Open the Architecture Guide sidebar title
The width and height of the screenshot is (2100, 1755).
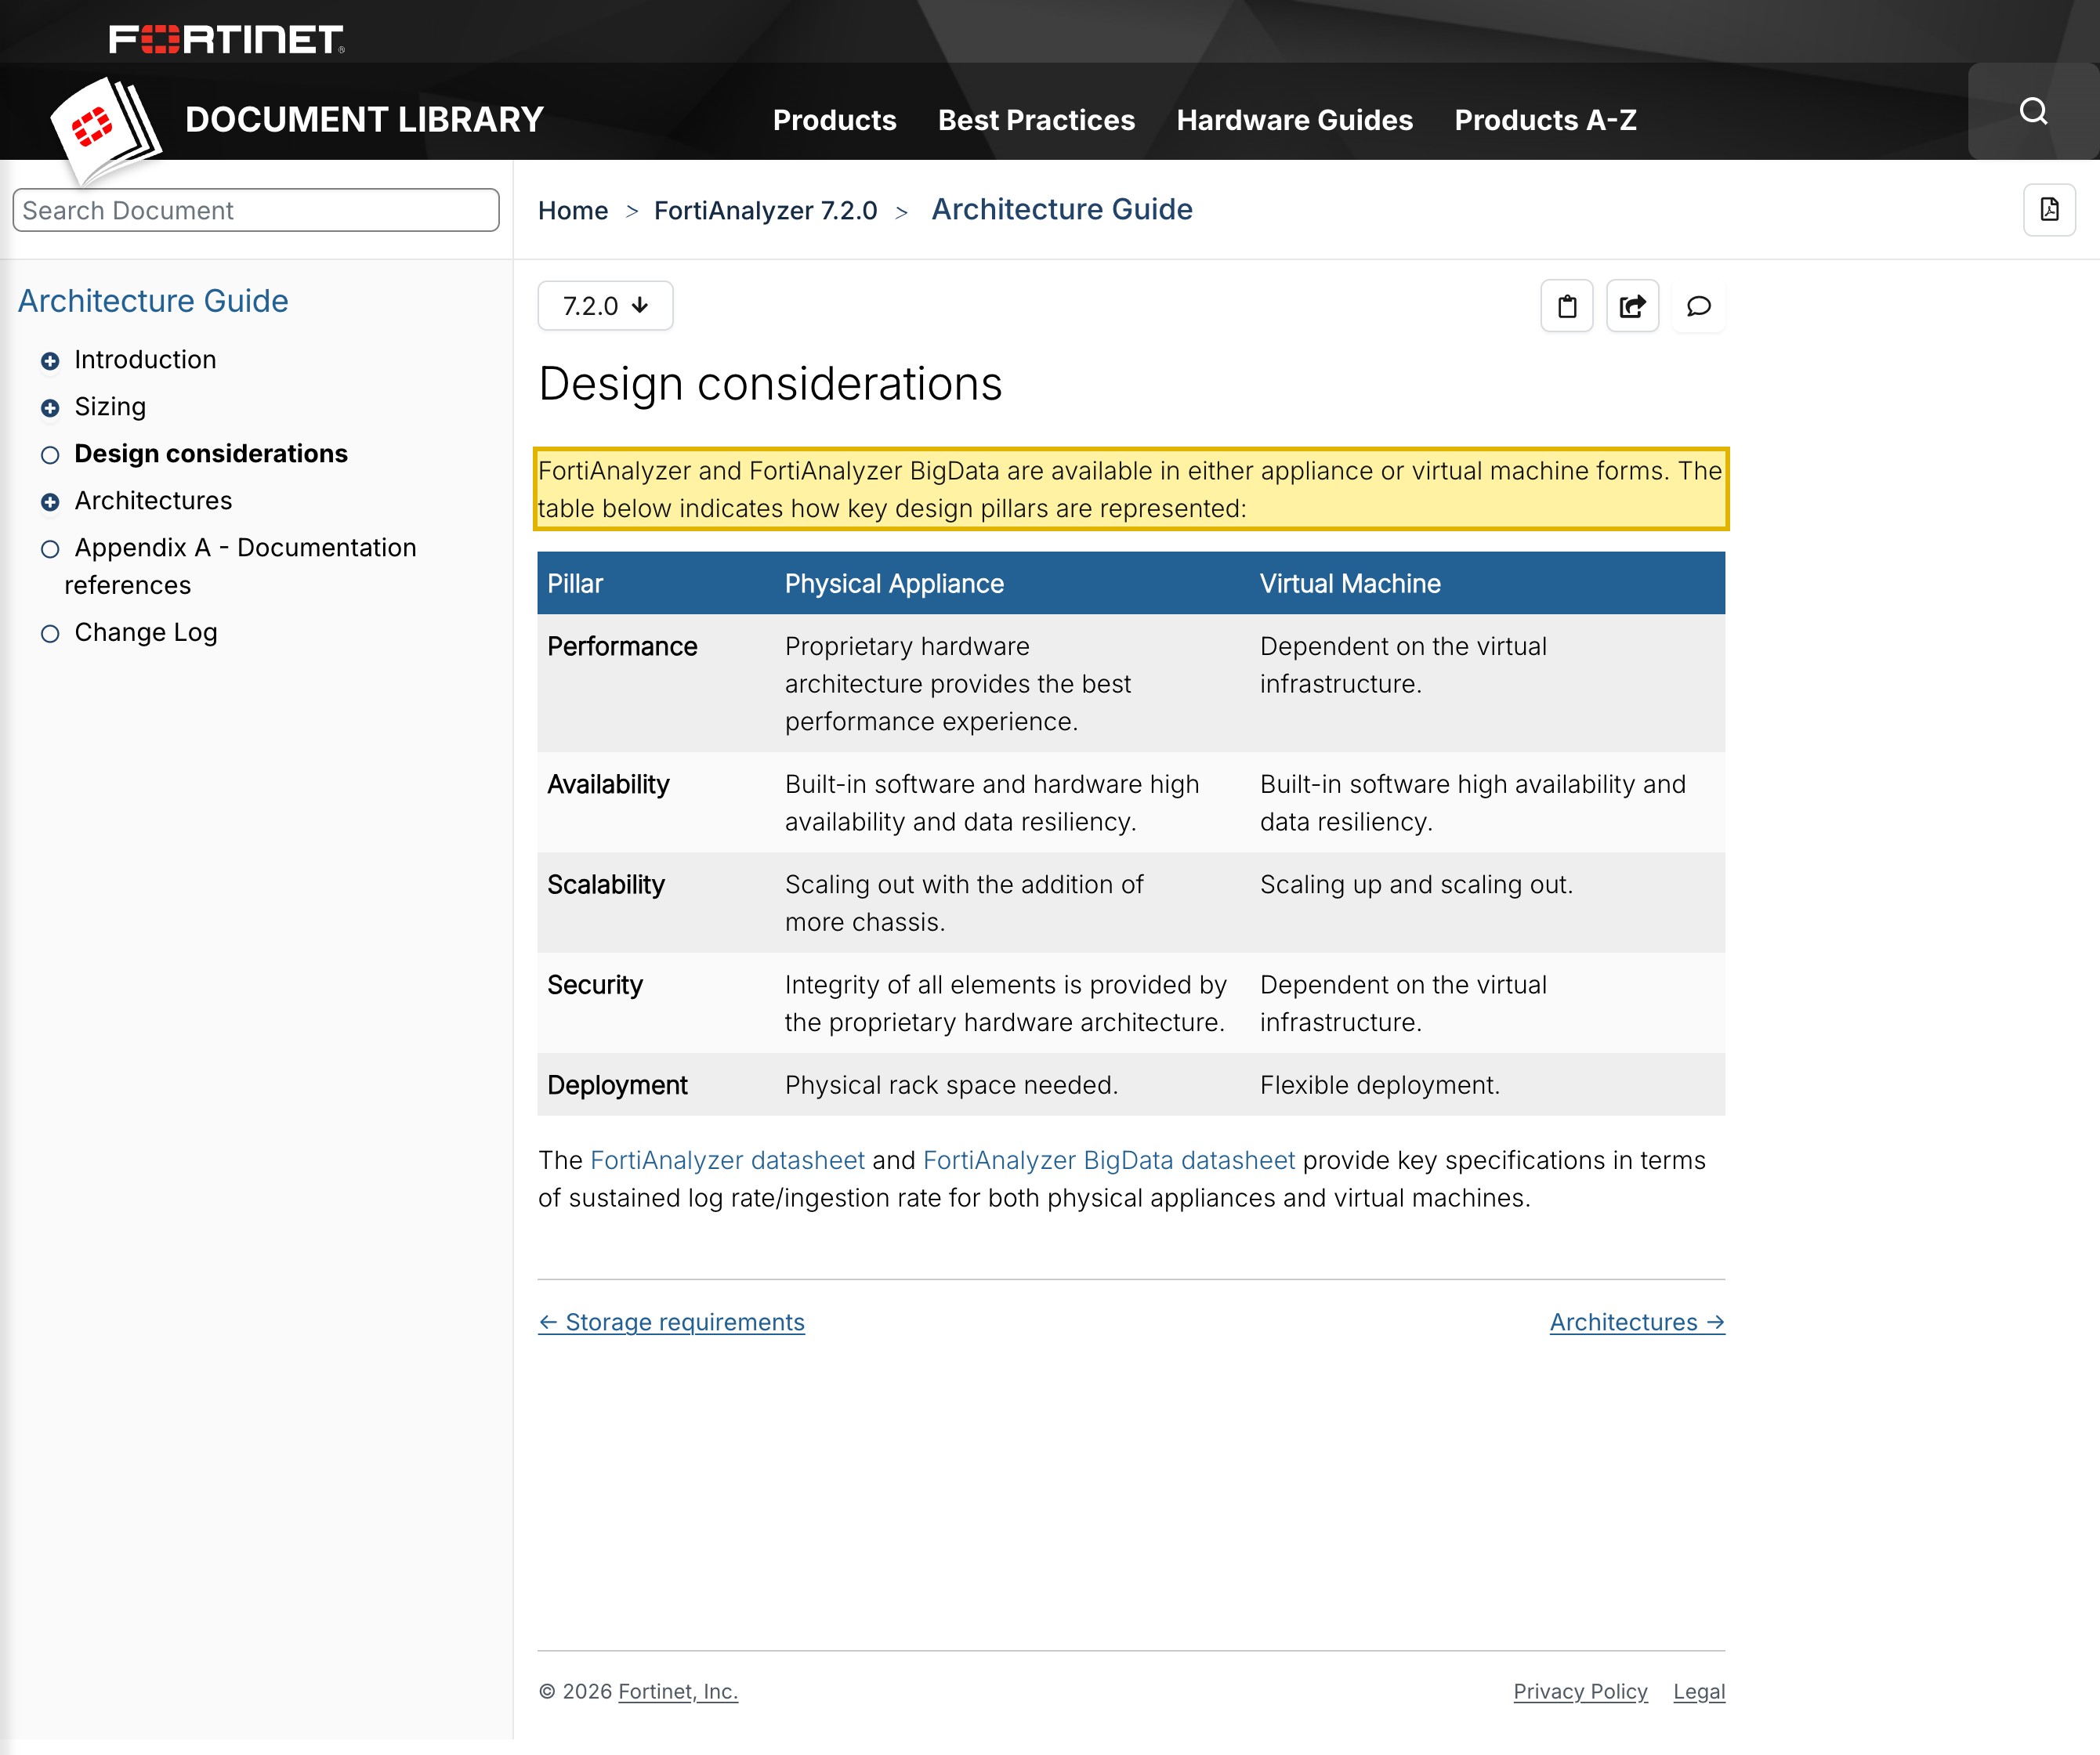[153, 301]
